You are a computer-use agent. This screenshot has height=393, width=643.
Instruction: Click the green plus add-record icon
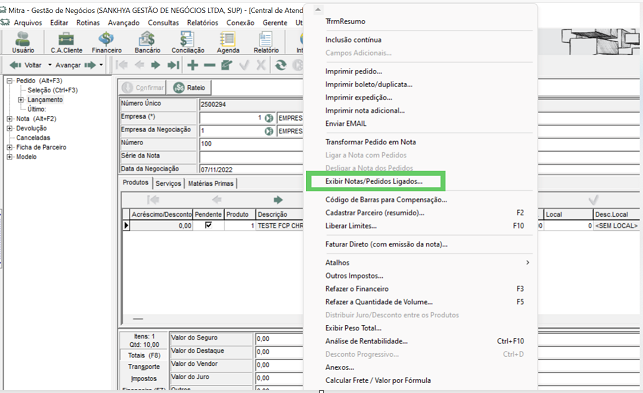coord(192,65)
